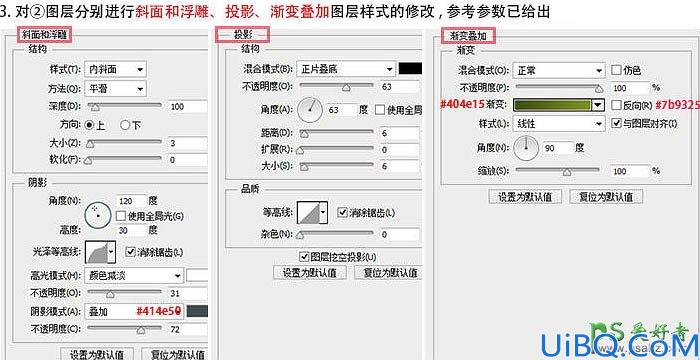Click the 投影 大小(S) slider
Screen dimensions: 700x360
click(337, 166)
